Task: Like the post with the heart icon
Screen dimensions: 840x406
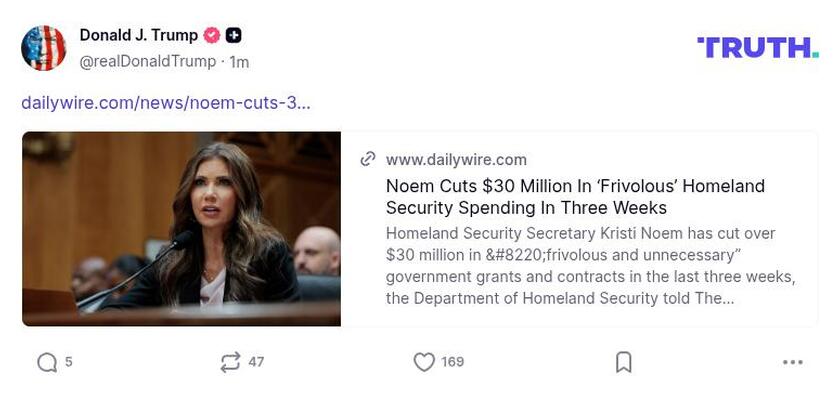Action: 424,362
